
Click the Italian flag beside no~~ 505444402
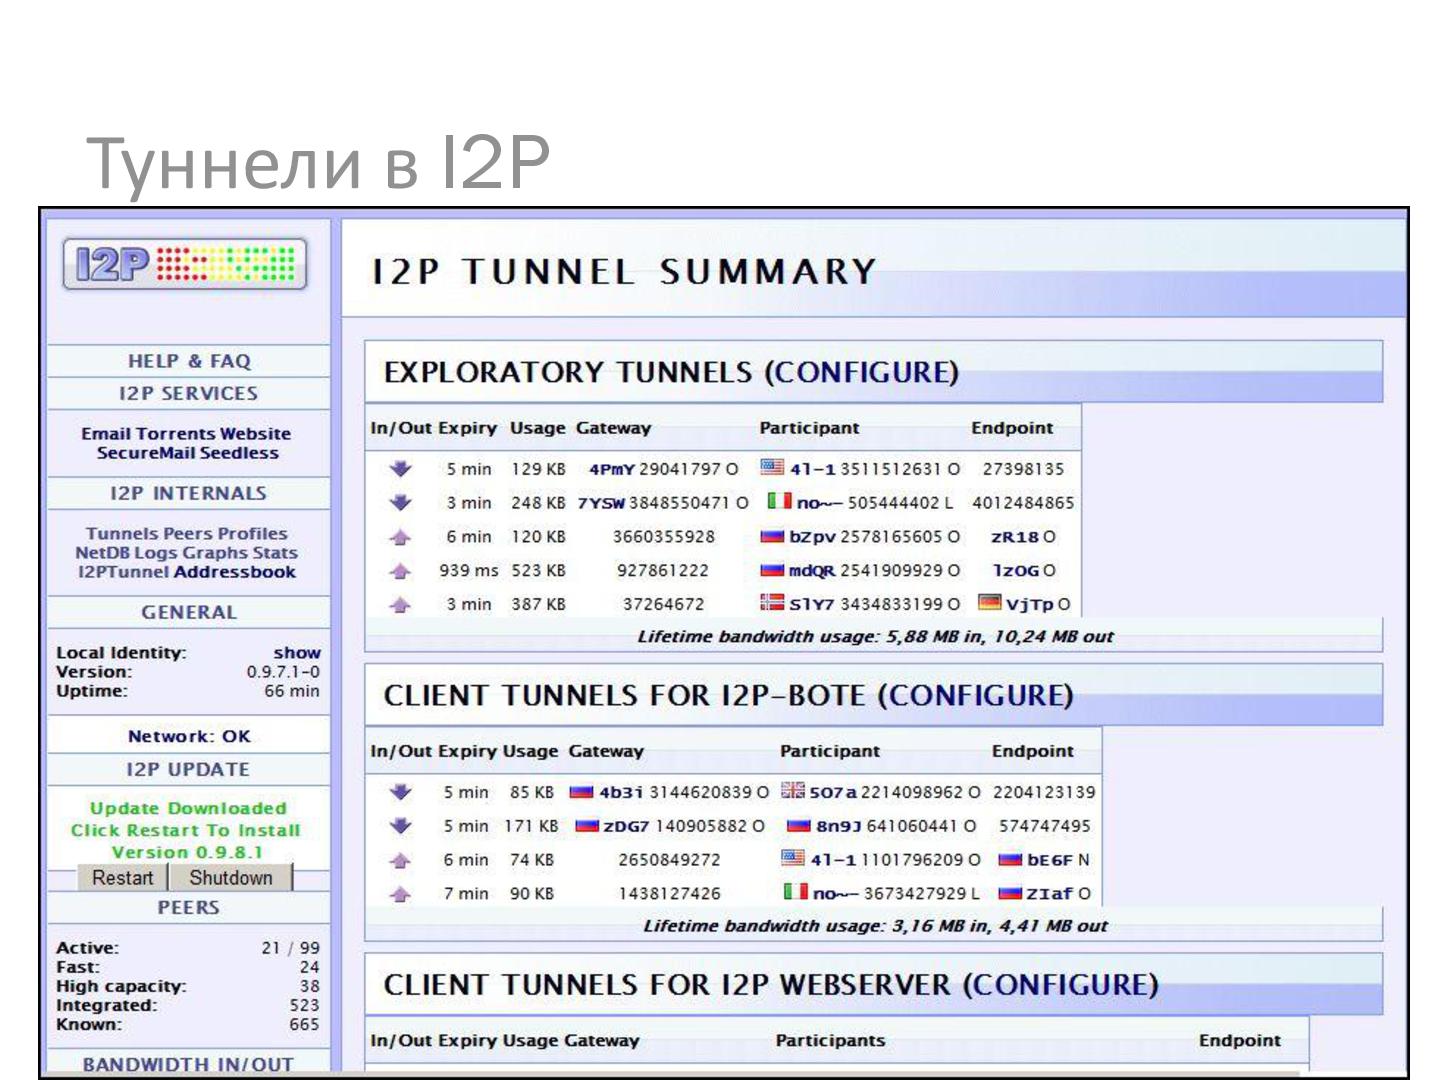(779, 501)
